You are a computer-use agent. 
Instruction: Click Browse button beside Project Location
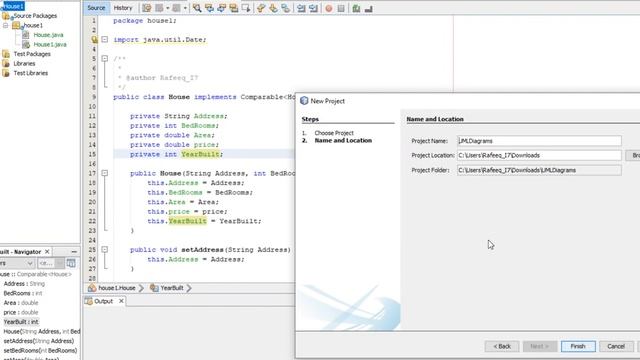tap(633, 156)
